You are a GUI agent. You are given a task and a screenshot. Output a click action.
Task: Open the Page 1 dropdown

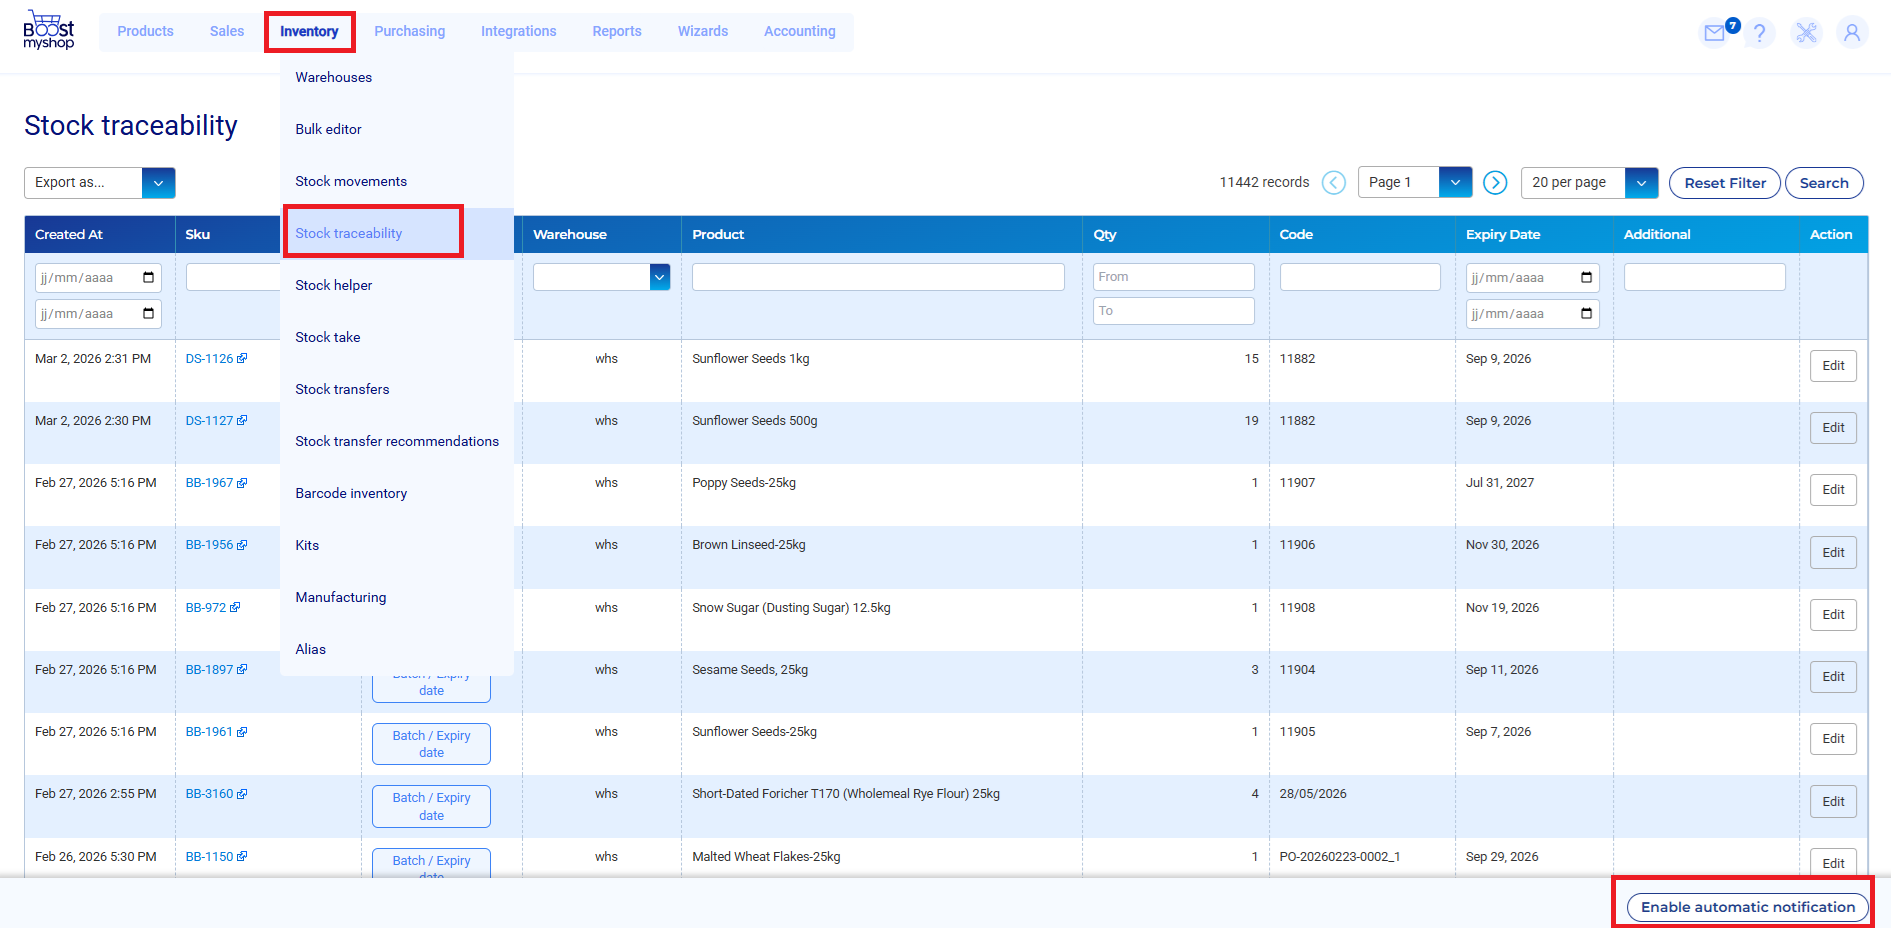click(1455, 183)
